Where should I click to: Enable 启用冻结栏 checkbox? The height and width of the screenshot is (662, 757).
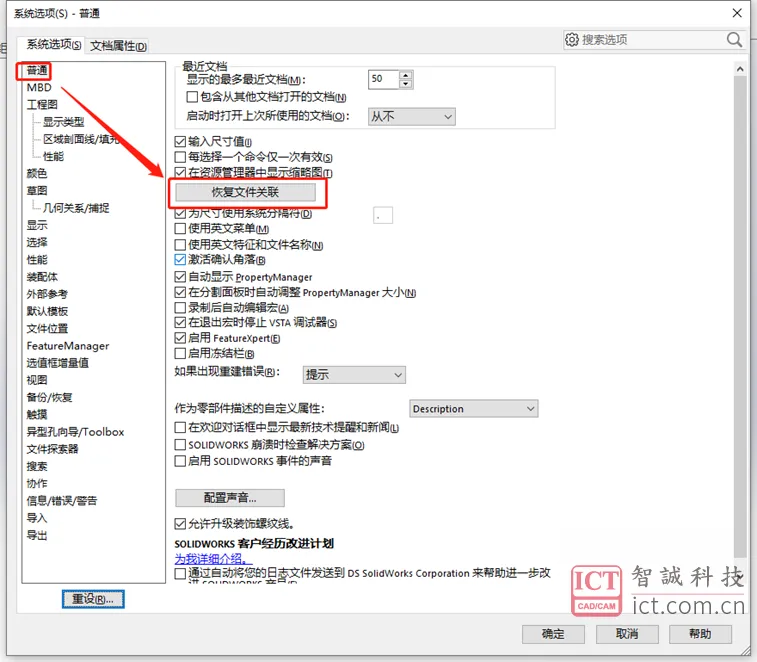180,353
